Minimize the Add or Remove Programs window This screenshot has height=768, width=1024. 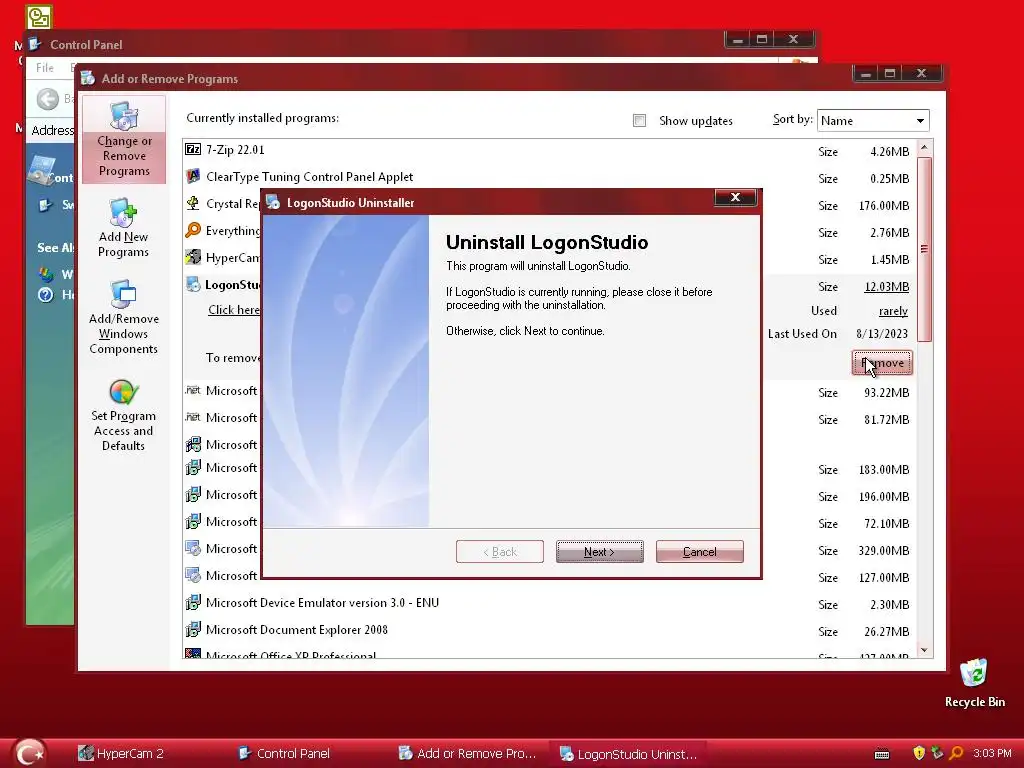tap(866, 73)
